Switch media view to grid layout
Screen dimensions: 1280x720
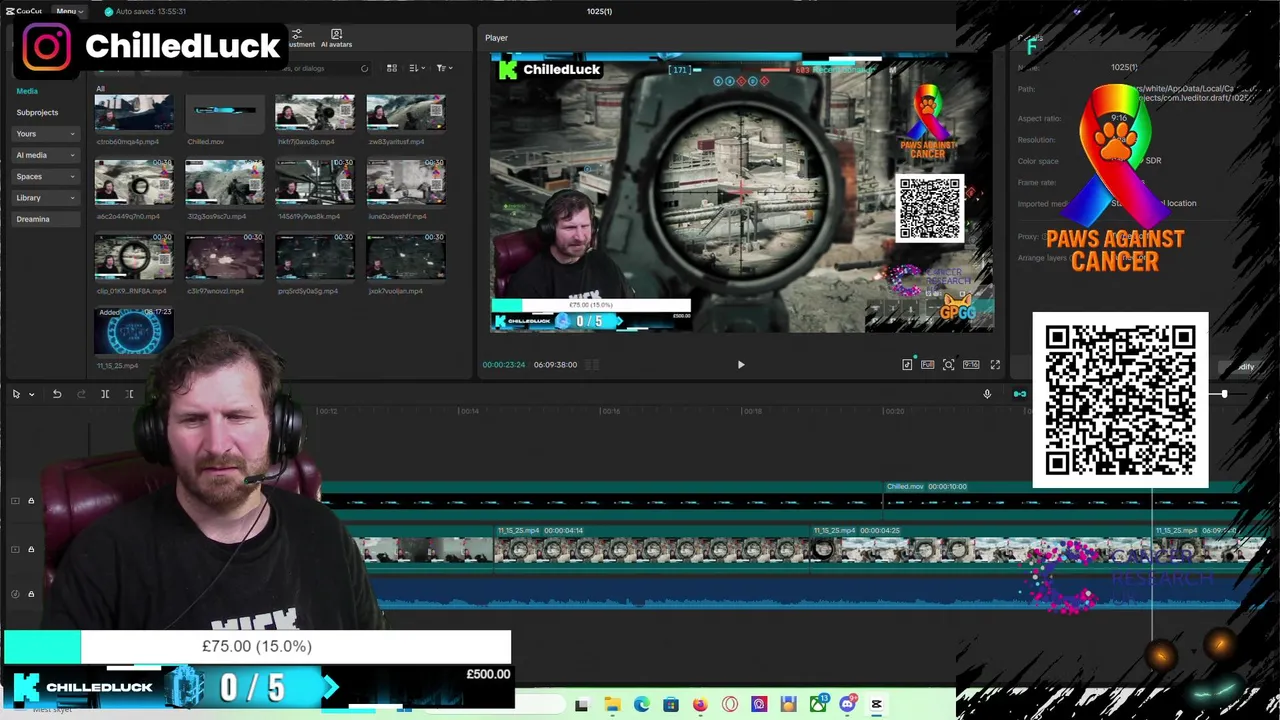point(392,68)
